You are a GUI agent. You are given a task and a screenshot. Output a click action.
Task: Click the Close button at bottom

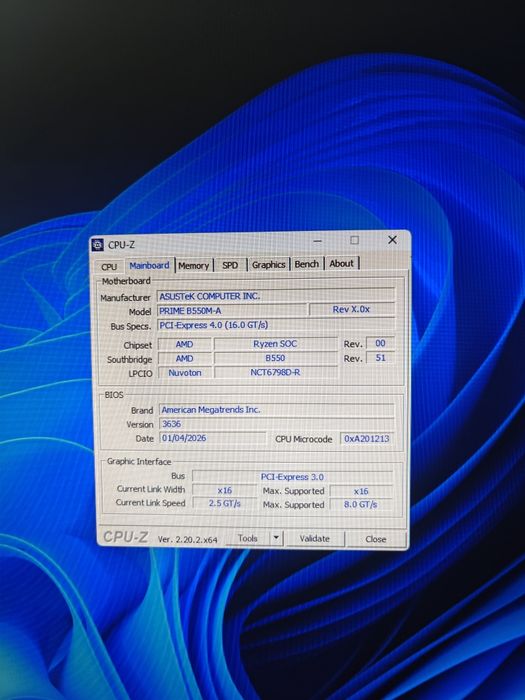click(x=376, y=539)
